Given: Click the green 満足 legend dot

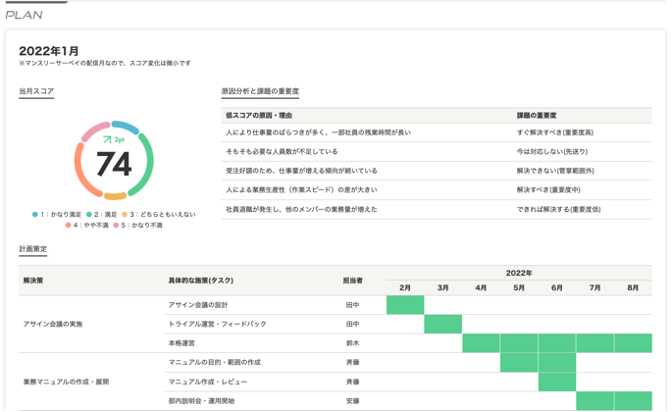Looking at the screenshot, I should click(88, 215).
